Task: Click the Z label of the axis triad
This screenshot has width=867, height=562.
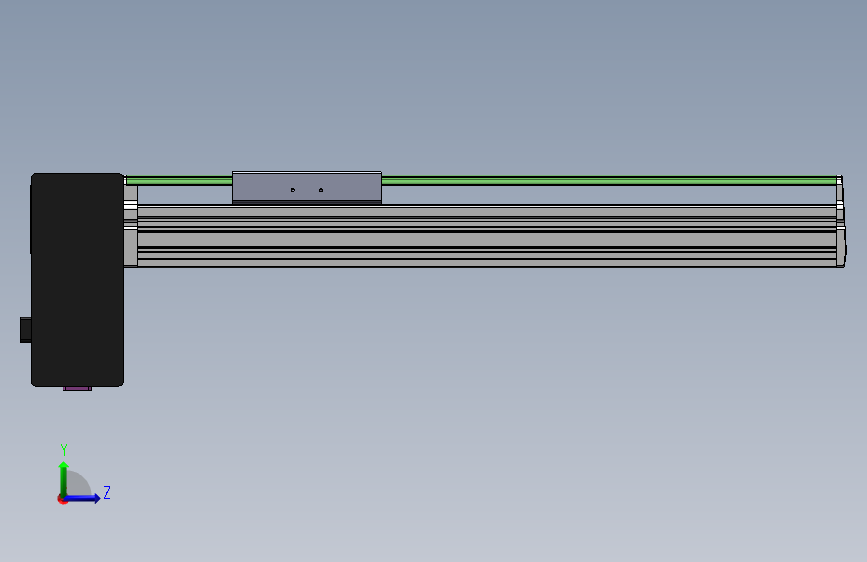Action: click(107, 492)
